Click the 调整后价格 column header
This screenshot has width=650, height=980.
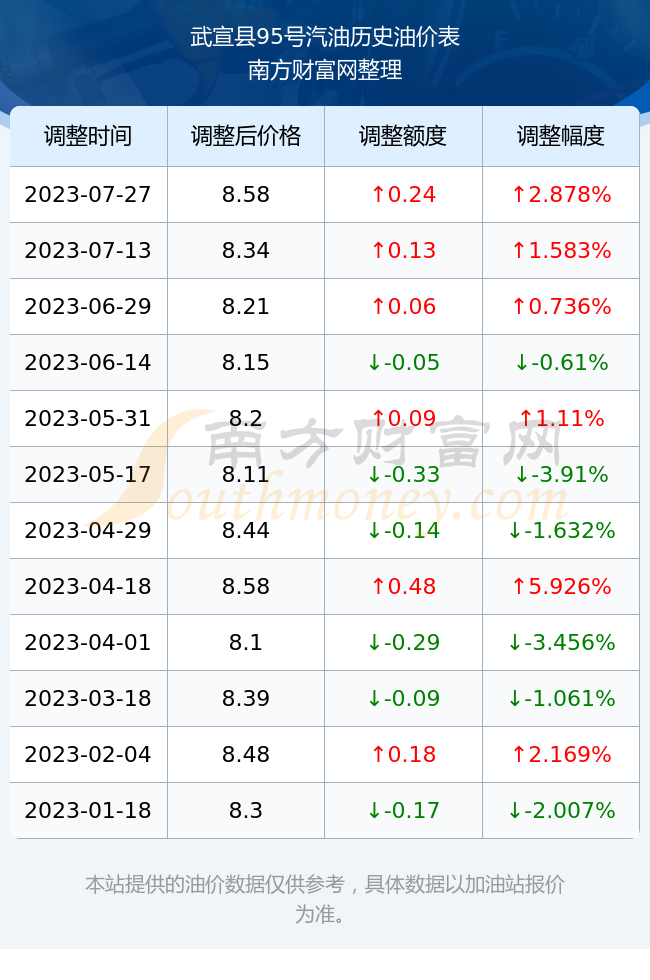coord(246,136)
